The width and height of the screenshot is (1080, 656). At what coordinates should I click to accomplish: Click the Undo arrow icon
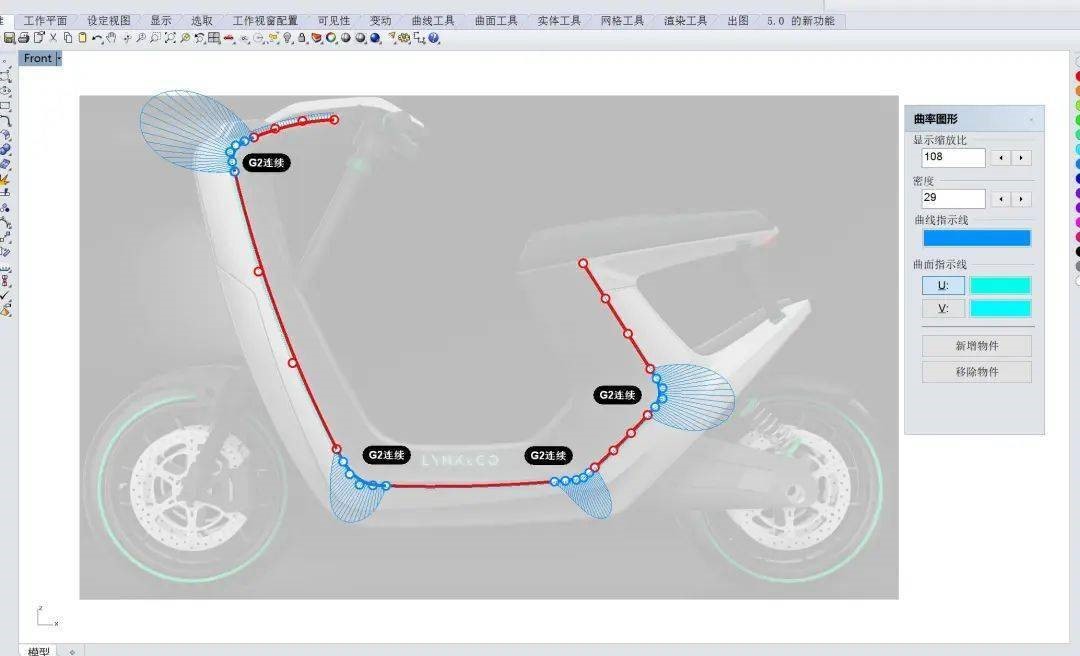click(x=97, y=39)
